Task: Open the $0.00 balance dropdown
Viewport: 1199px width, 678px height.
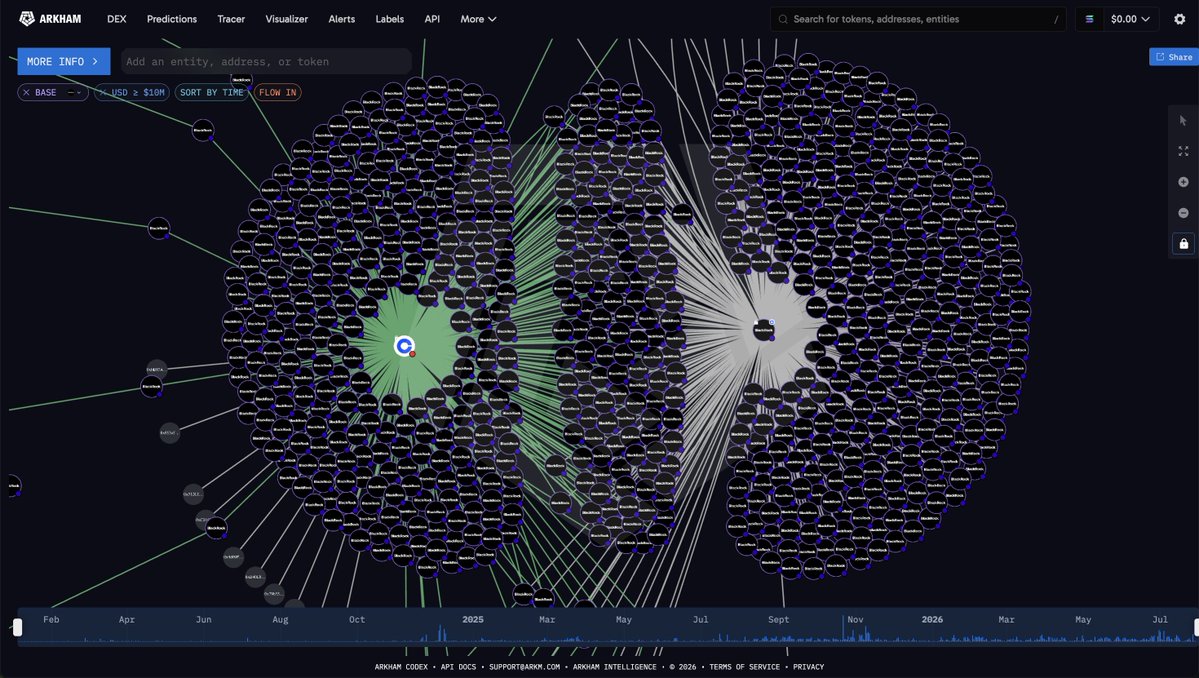Action: click(1130, 19)
